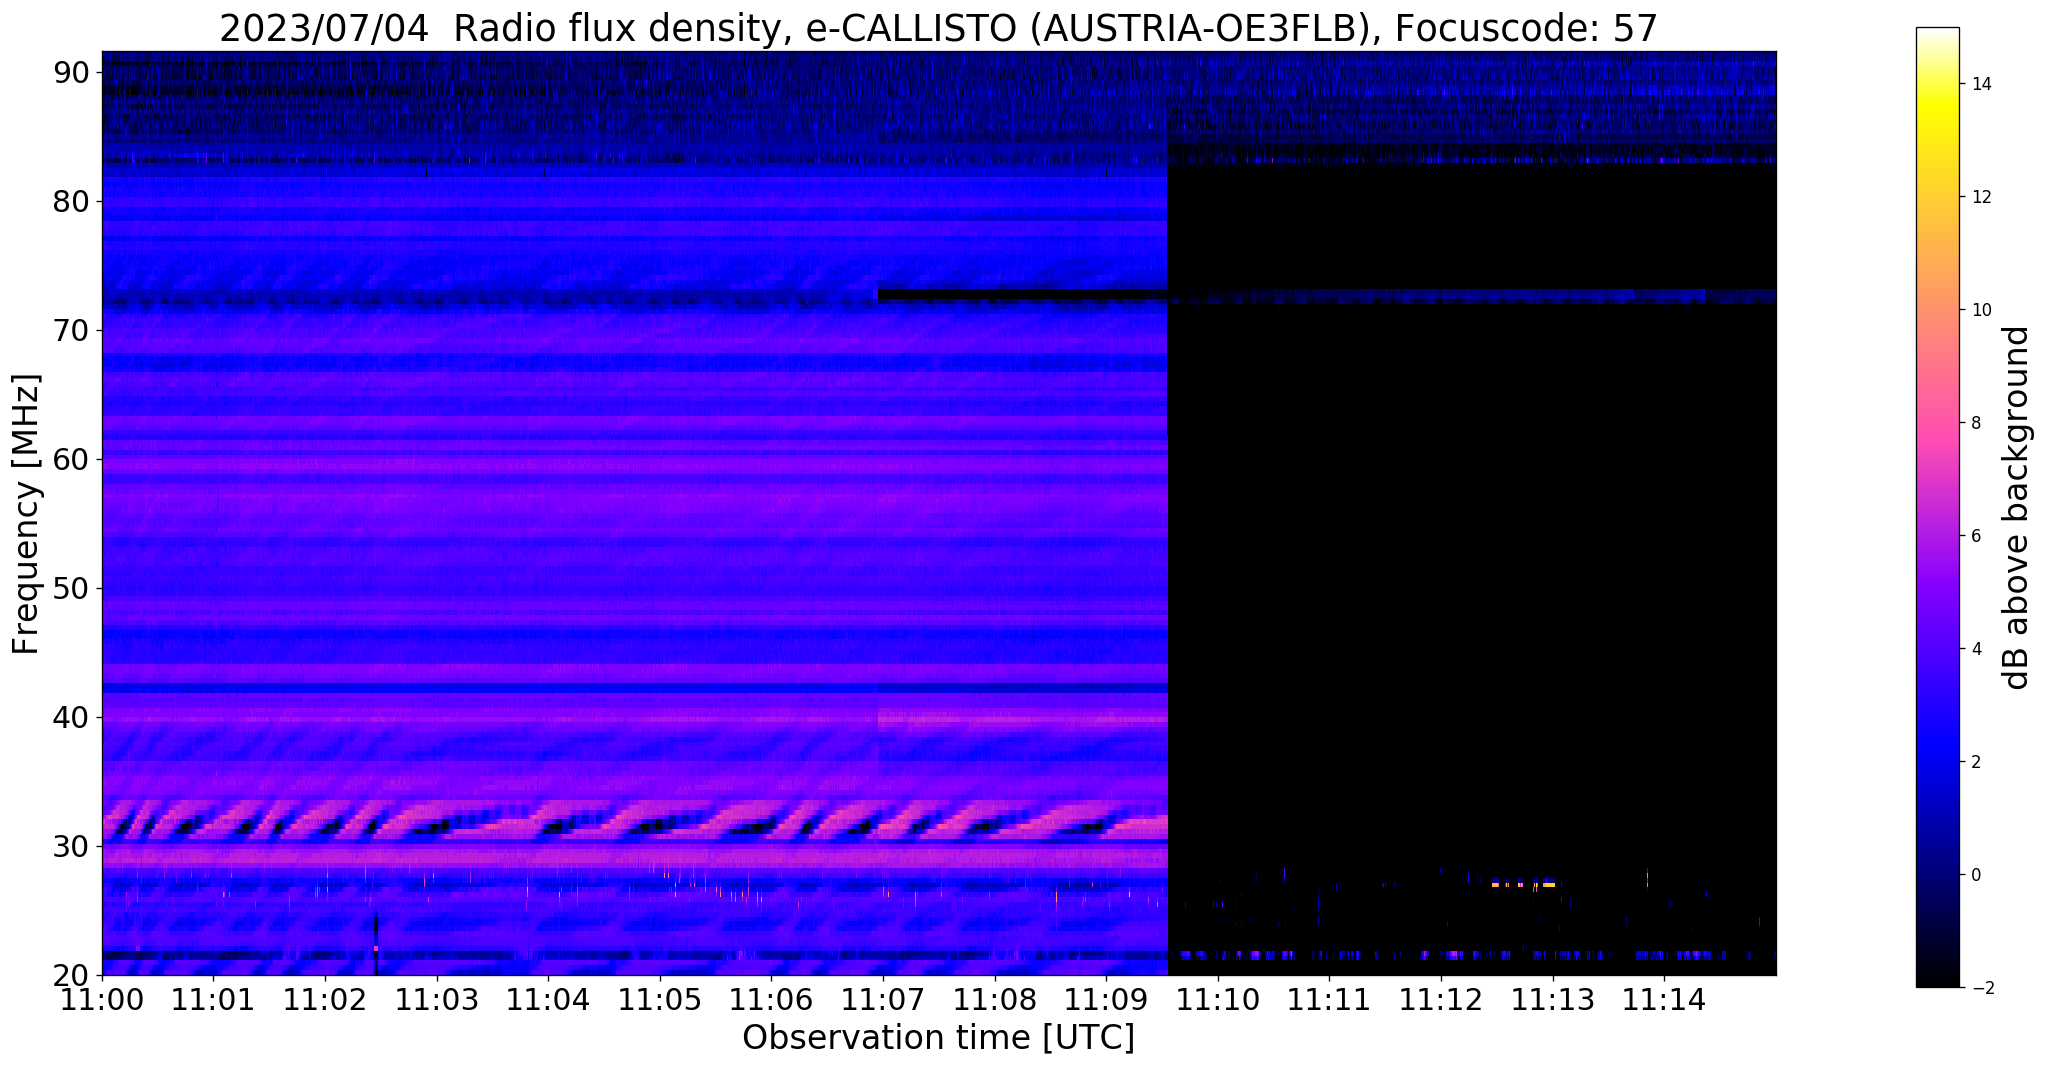Click the 11:03 time tick label
This screenshot has height=1067, width=2047.
(x=437, y=999)
